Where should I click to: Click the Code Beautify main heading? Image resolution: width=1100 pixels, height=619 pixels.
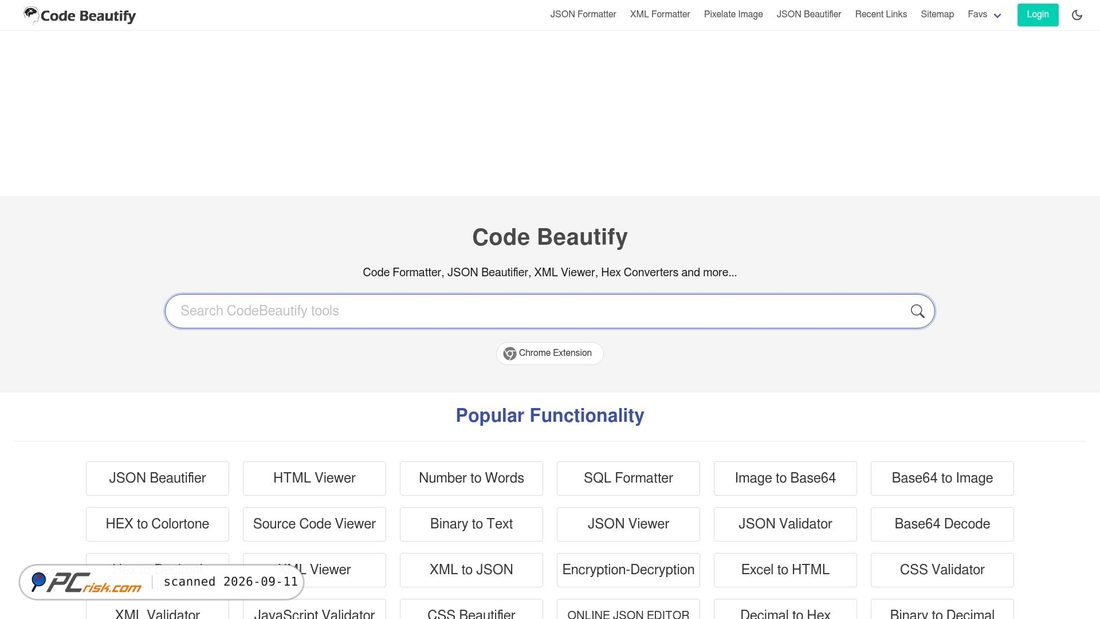[550, 237]
